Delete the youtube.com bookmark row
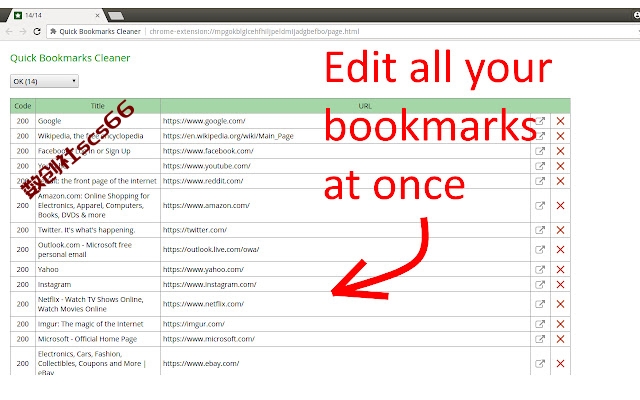640x400 pixels. [560, 166]
